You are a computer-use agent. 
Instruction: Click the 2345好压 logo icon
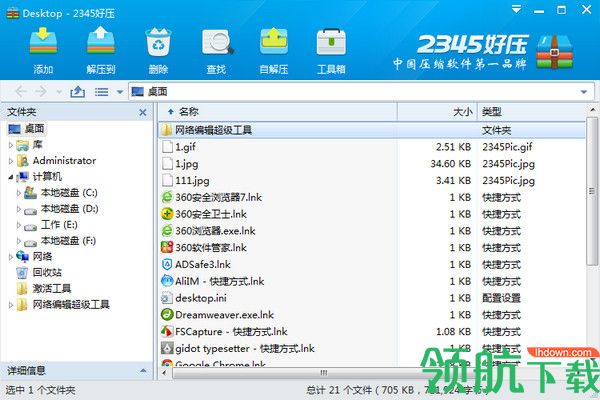pos(554,52)
